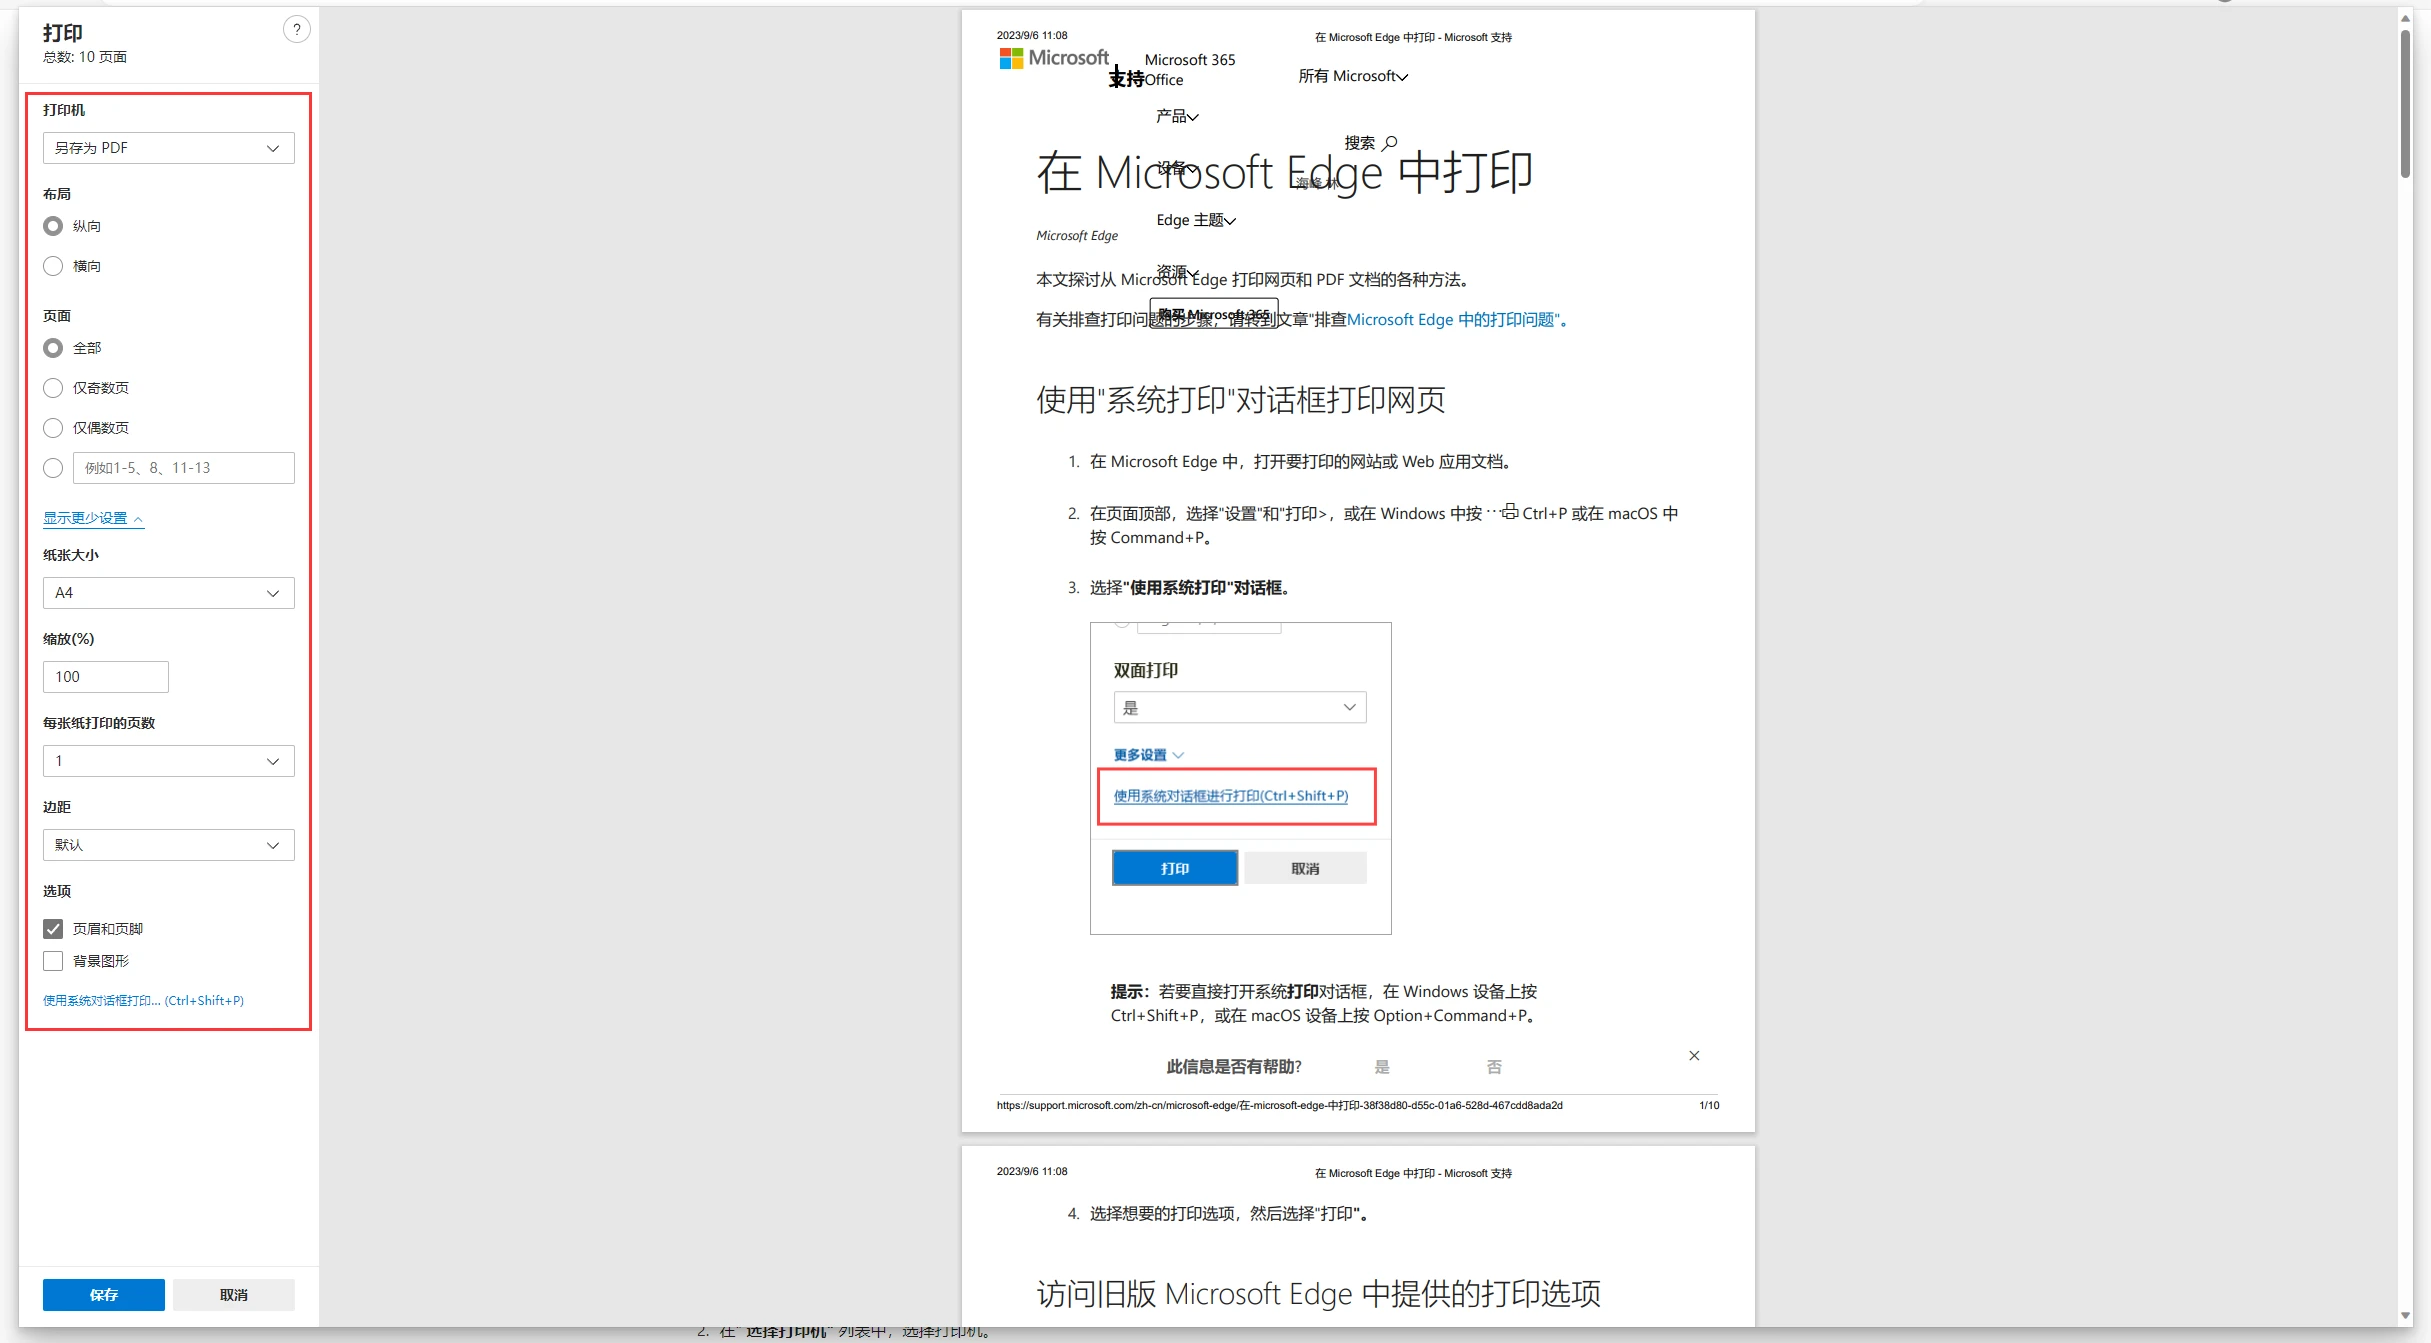
Task: Click the Microsoft logo in the preview page
Action: tap(1054, 58)
